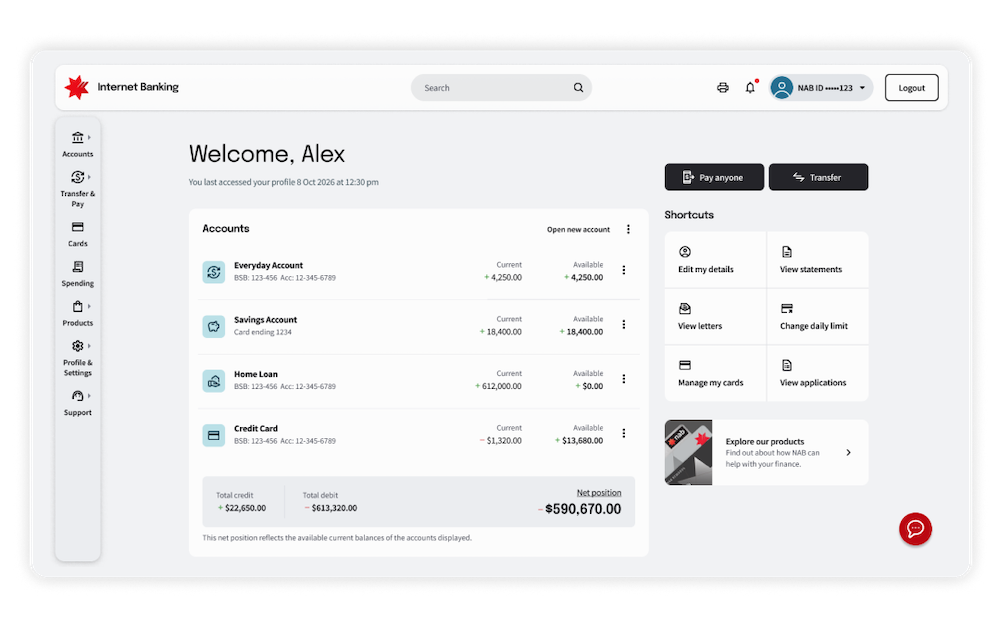Click the NAB star logo
Viewport: 1000px width, 628px height.
(77, 88)
